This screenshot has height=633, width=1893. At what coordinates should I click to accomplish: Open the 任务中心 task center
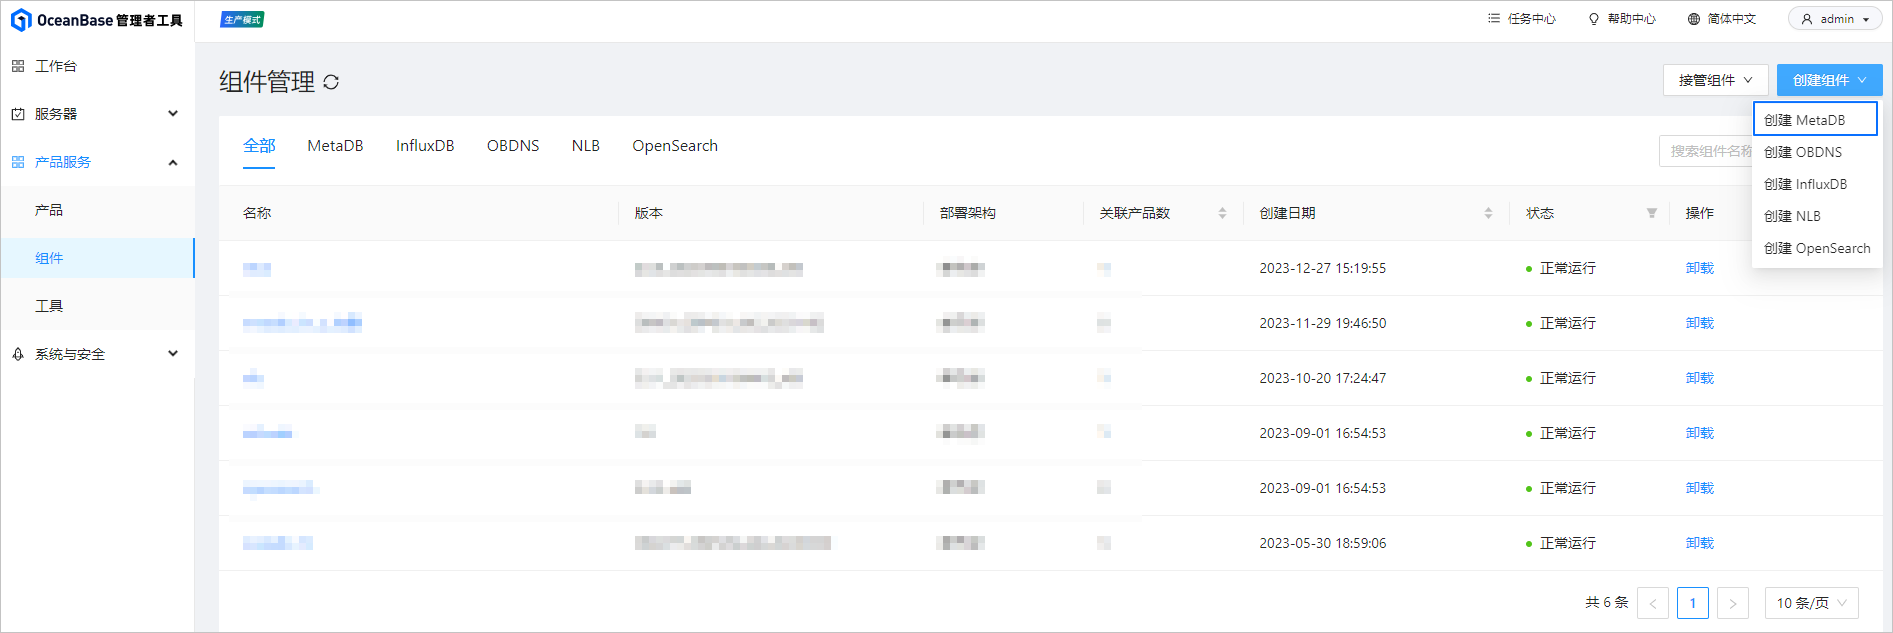(x=1521, y=19)
